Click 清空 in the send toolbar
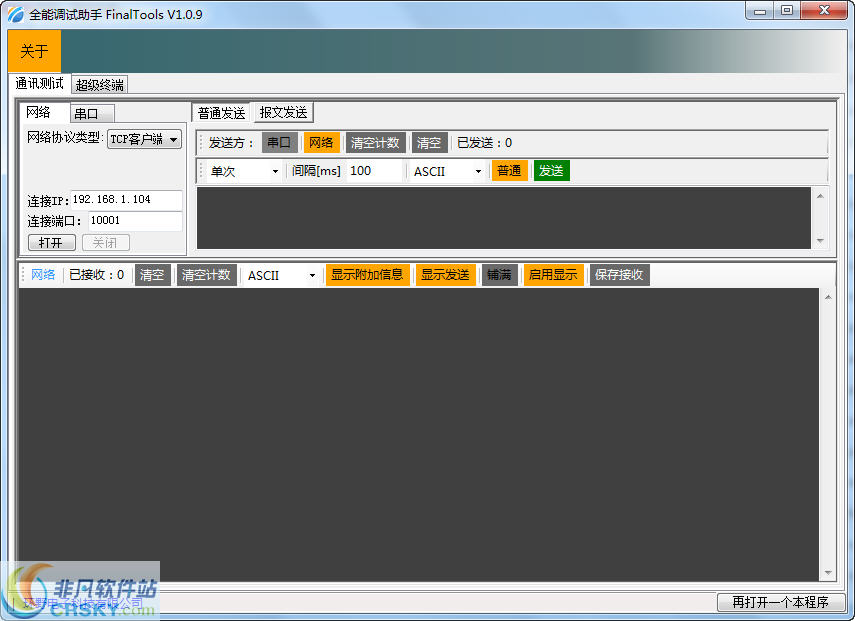 [x=429, y=143]
